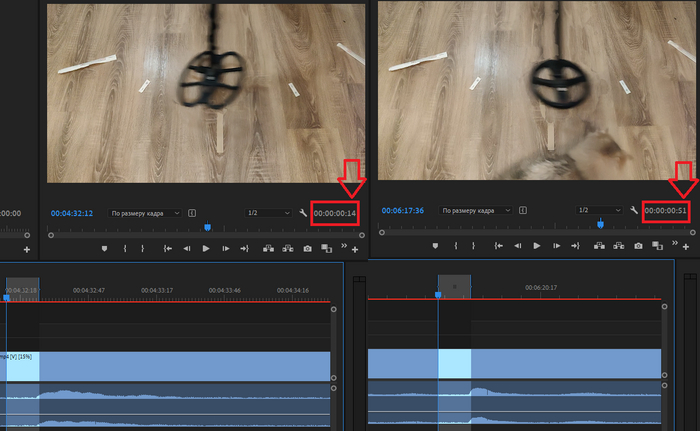700x431 pixels.
Task: Open left monitor 'По размеру кадра' zoom dropdown
Action: coord(145,213)
